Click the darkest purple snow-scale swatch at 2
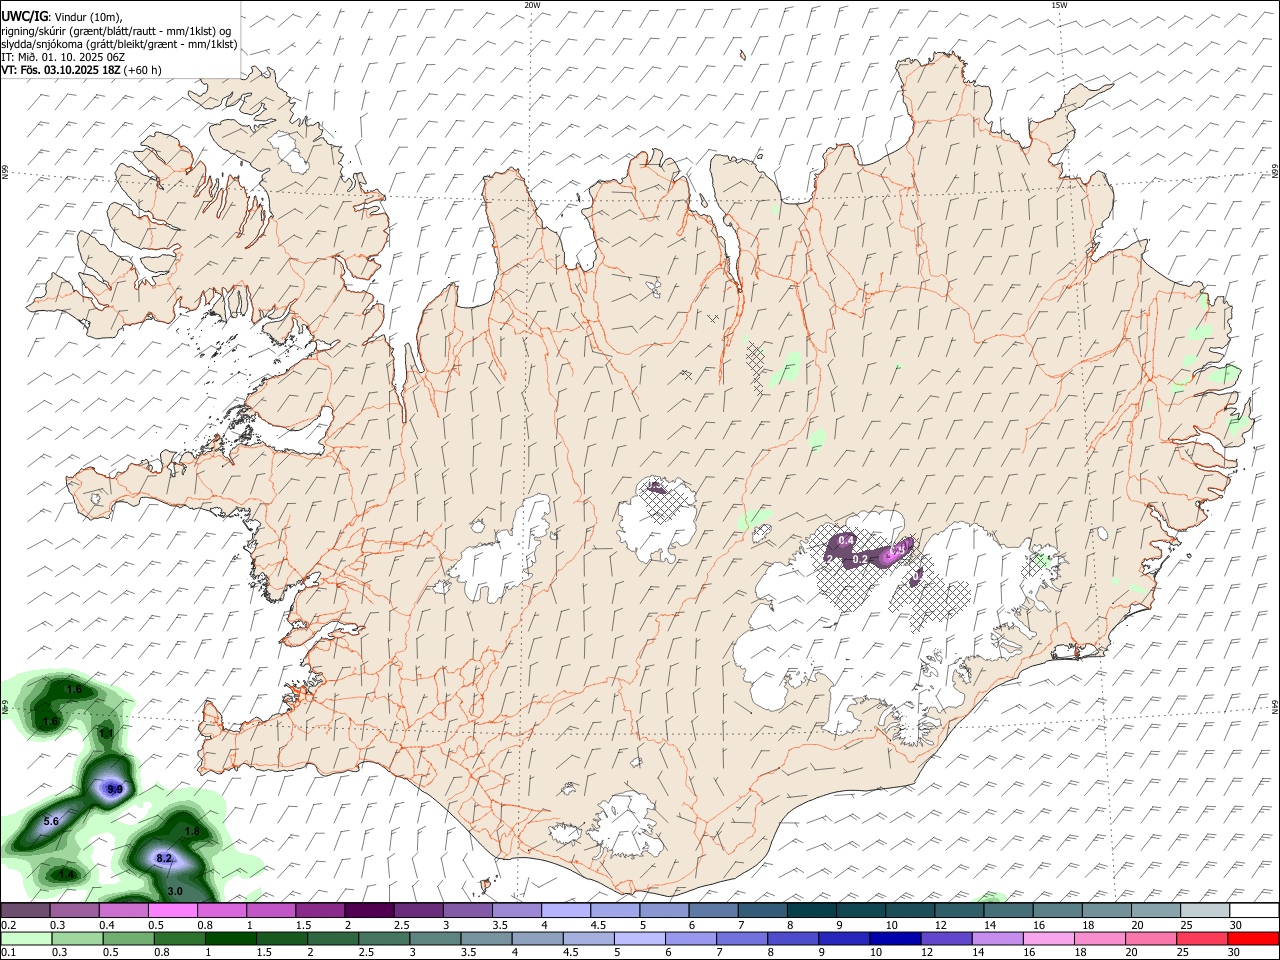The height and width of the screenshot is (960, 1280). tap(369, 910)
